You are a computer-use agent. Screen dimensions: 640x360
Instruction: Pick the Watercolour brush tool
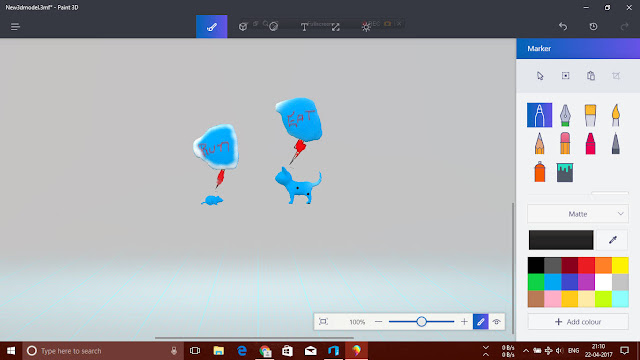point(616,115)
